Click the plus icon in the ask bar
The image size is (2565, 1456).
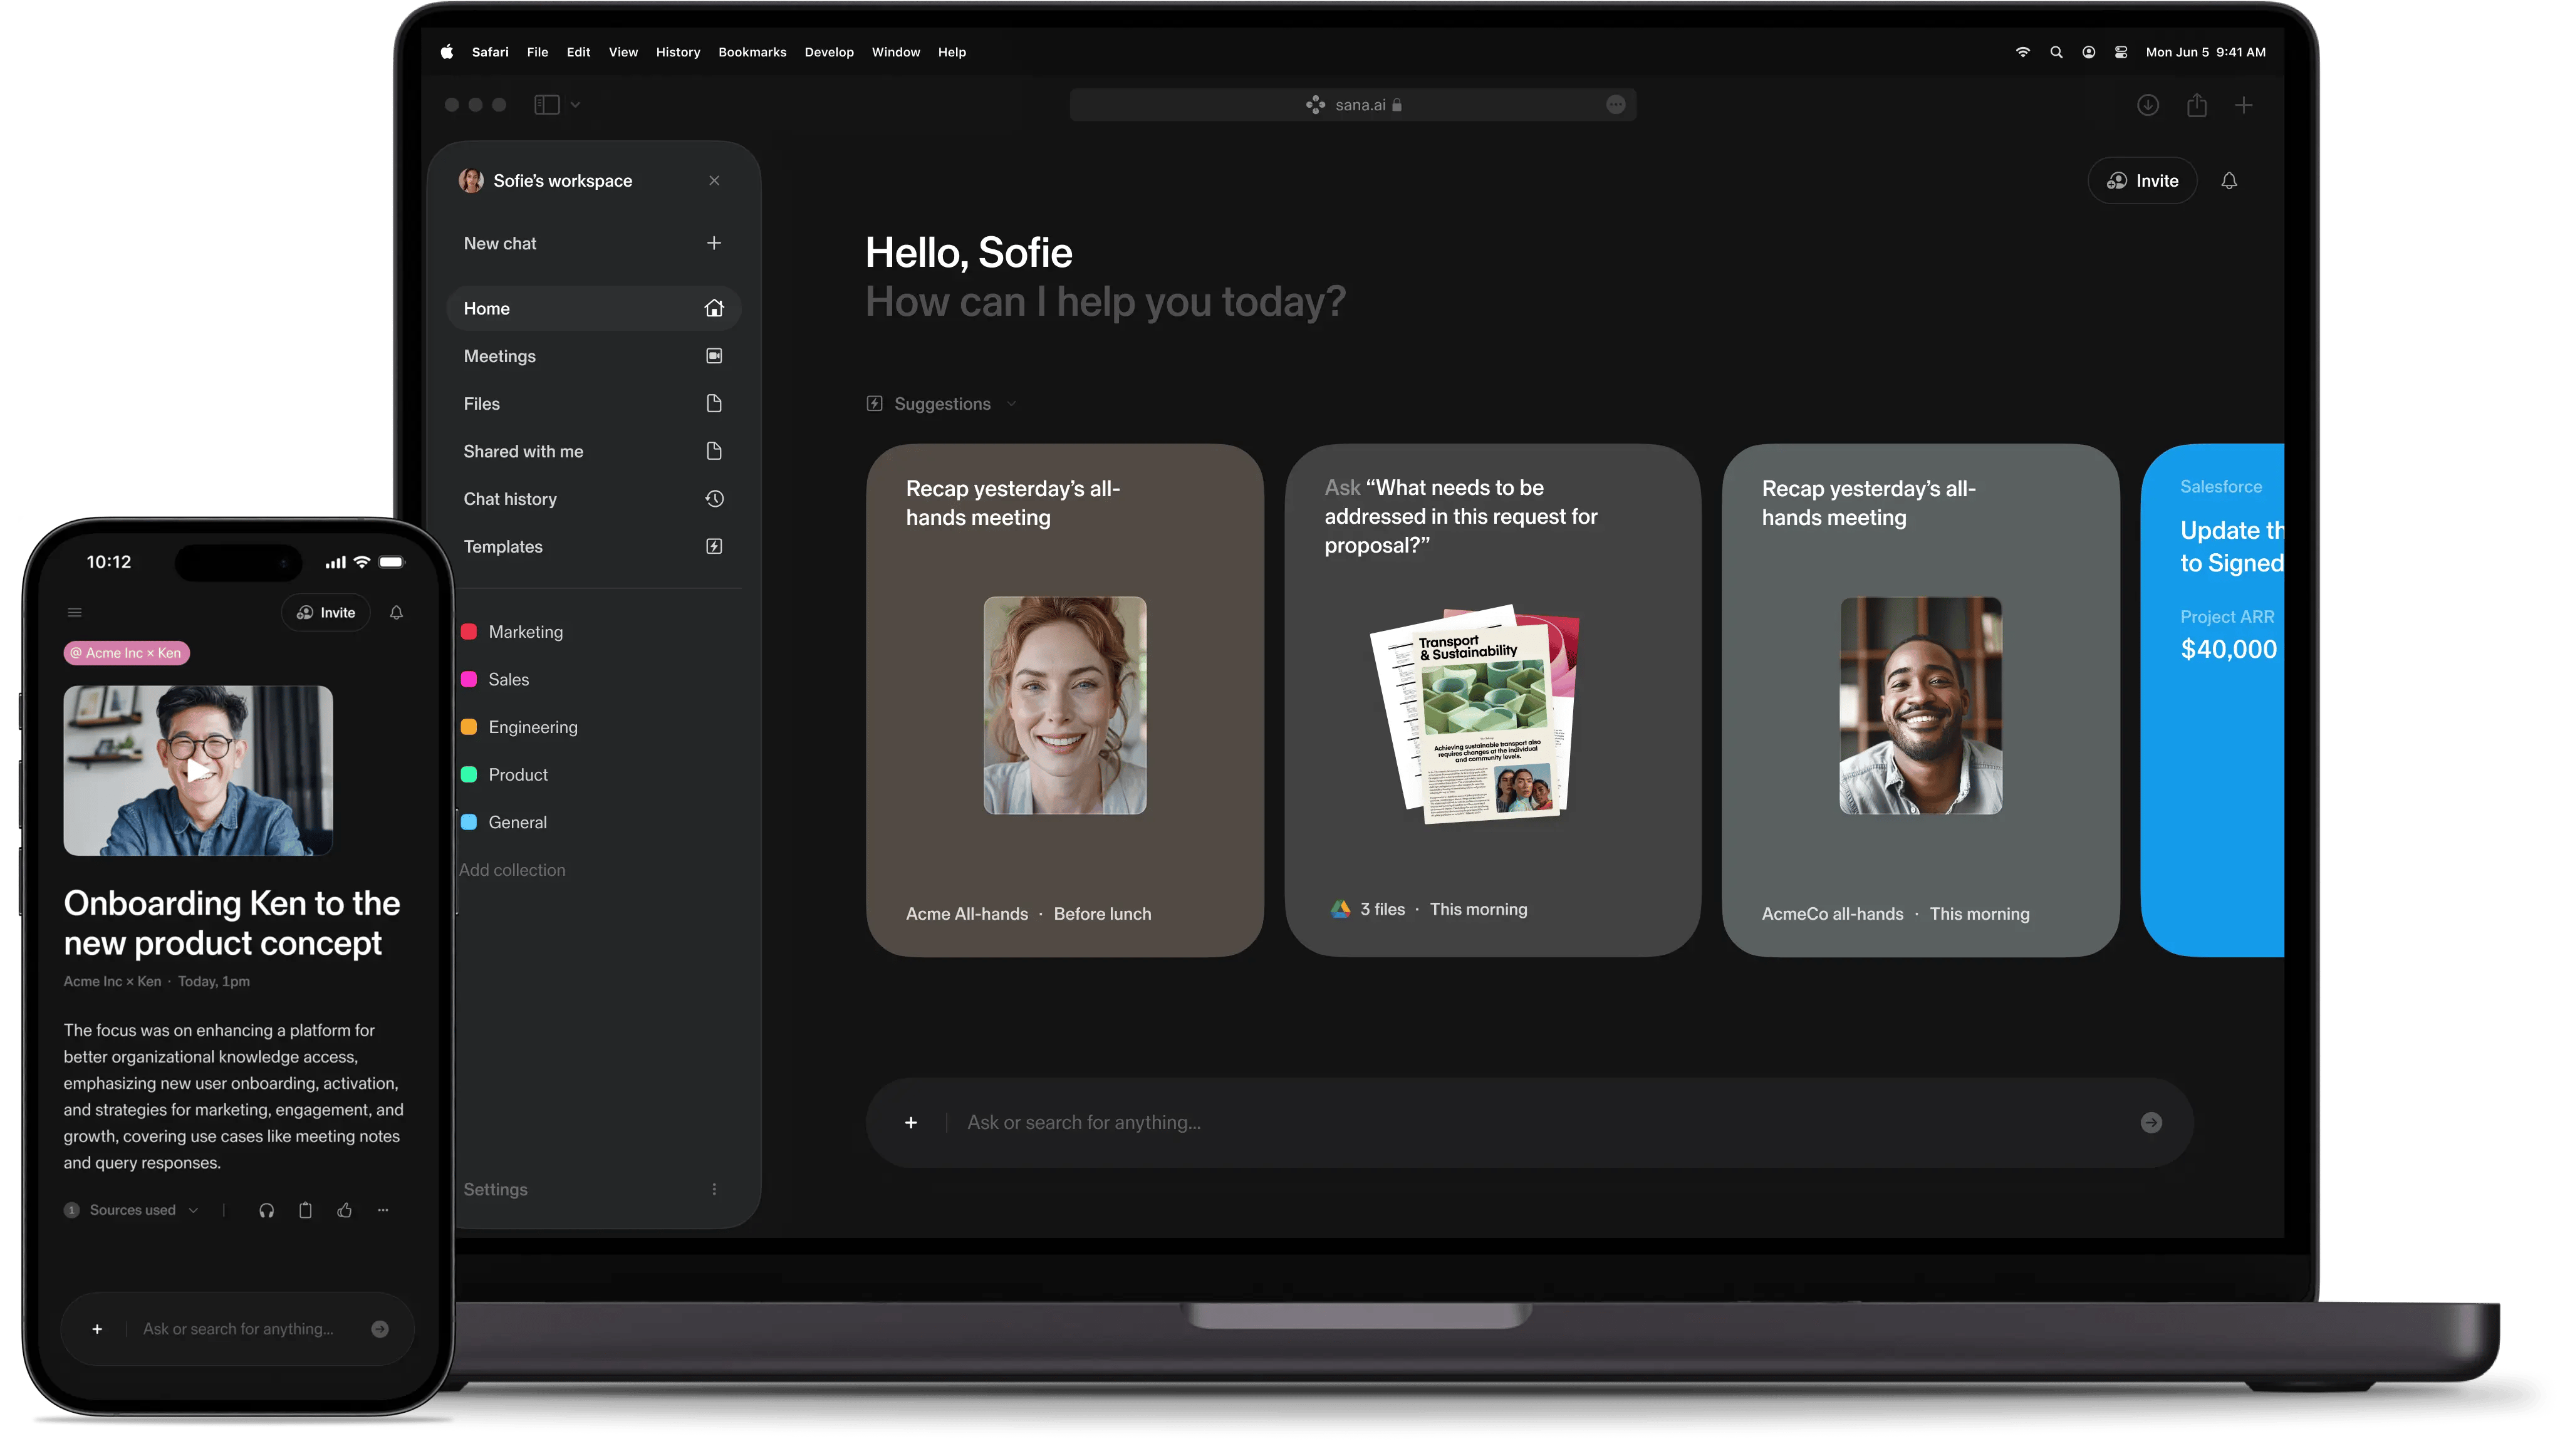pyautogui.click(x=911, y=1122)
